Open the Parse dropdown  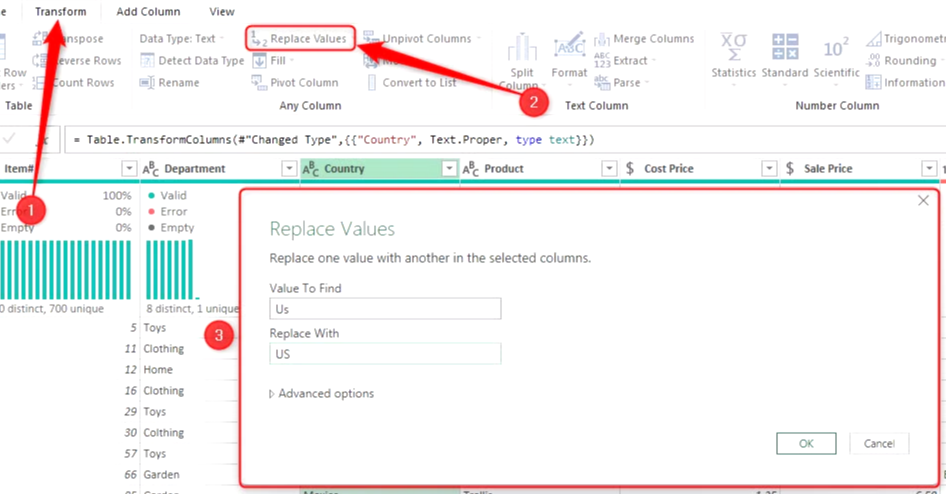(620, 83)
